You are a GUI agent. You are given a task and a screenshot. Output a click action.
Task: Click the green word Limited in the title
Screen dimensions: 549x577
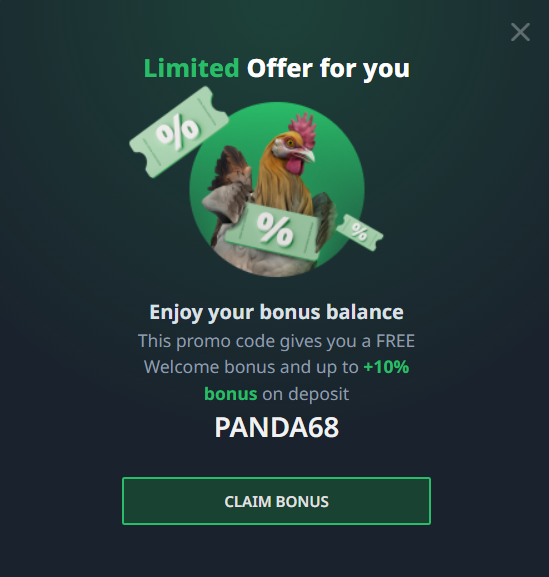point(191,68)
